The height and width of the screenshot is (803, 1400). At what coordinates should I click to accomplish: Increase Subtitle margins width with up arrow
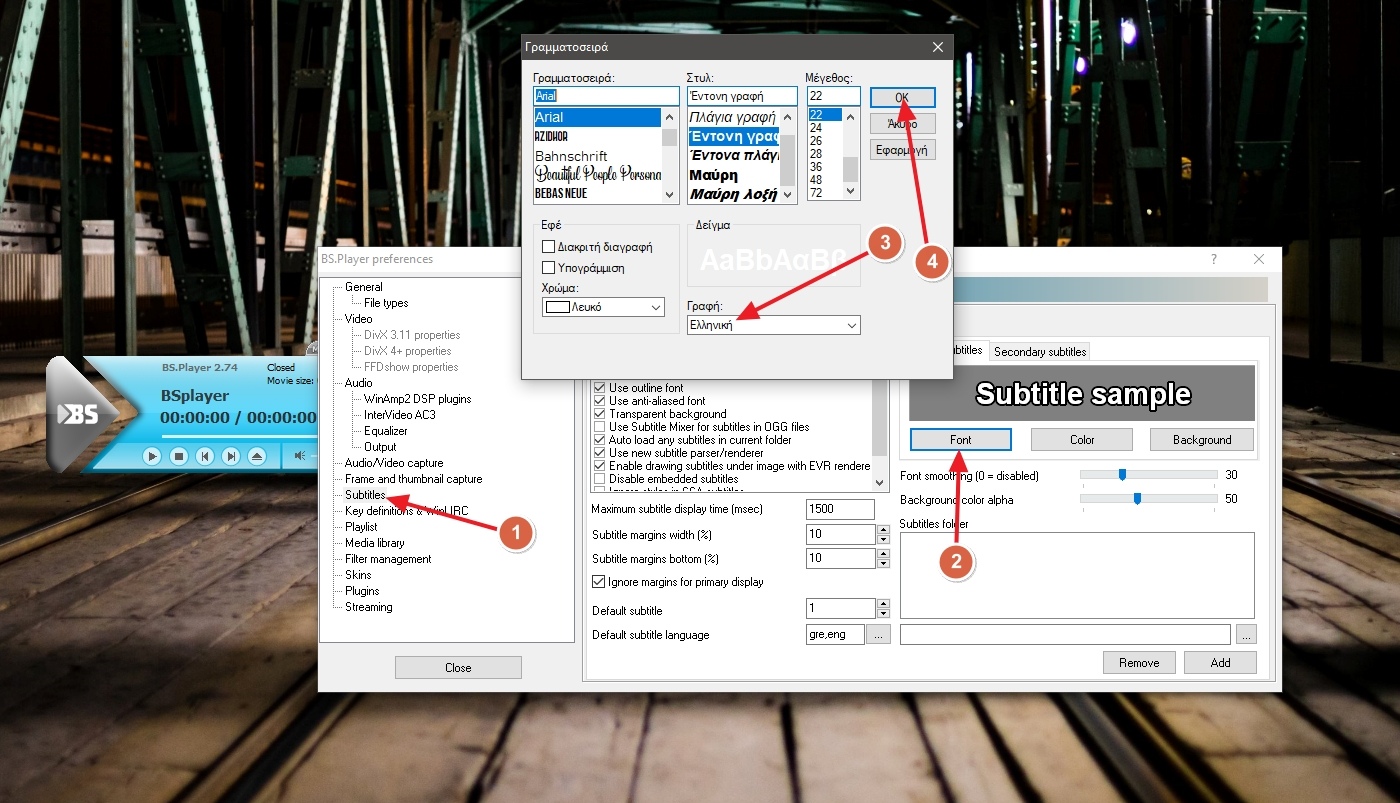click(883, 529)
